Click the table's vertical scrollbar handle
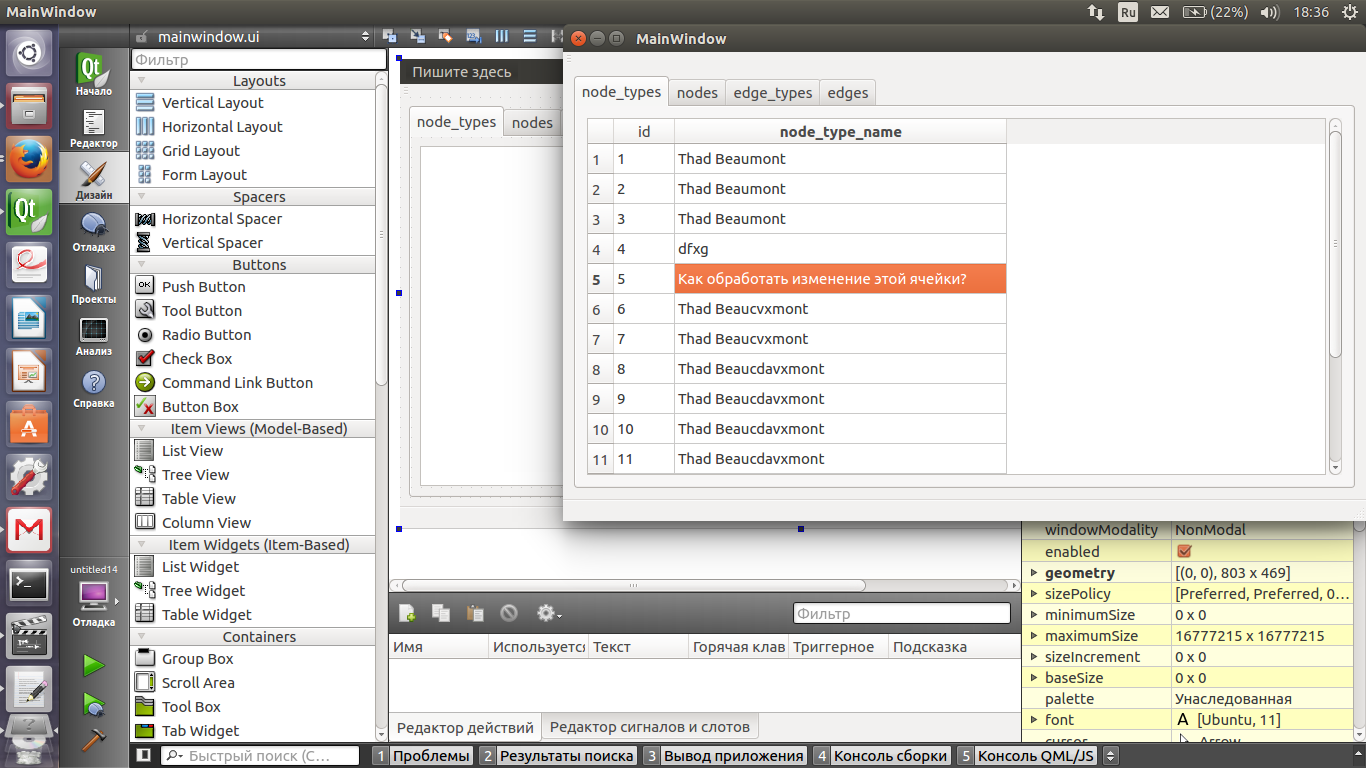 tap(1335, 243)
